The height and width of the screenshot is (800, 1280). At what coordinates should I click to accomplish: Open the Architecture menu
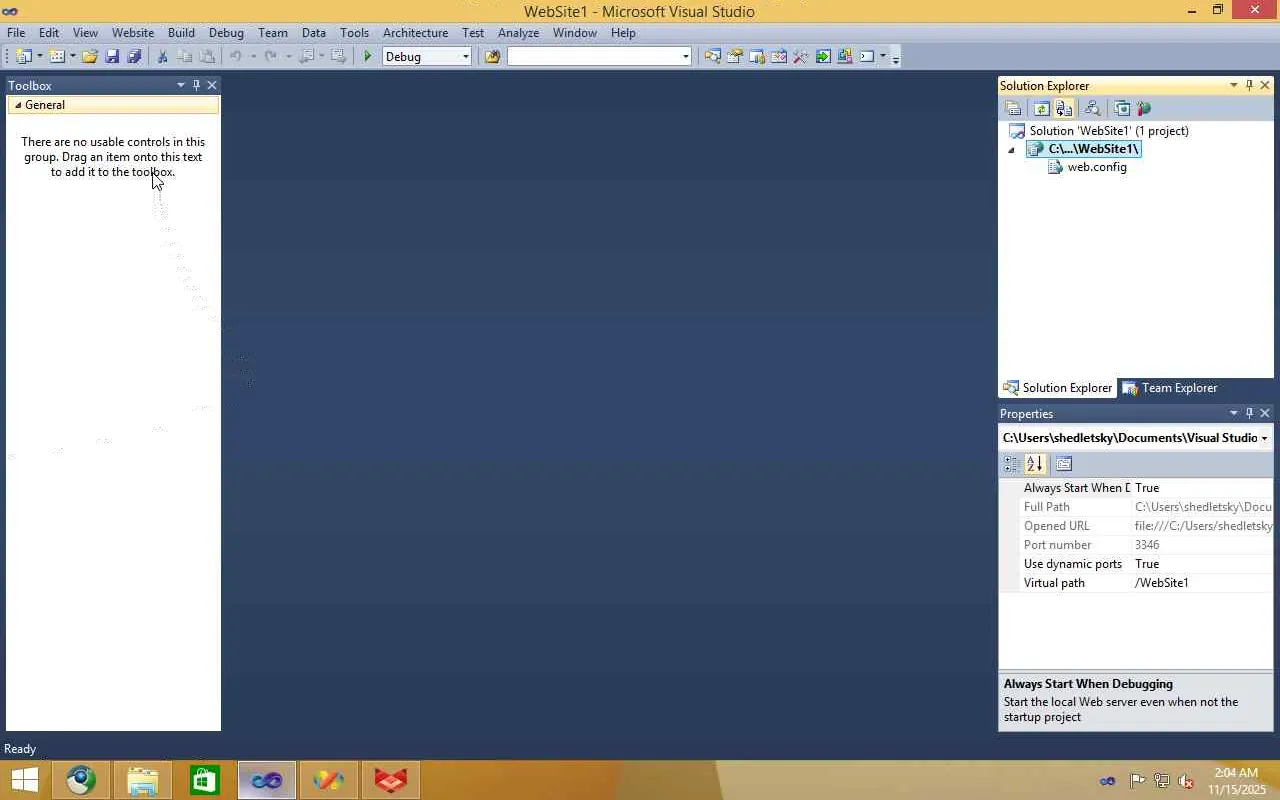click(415, 33)
